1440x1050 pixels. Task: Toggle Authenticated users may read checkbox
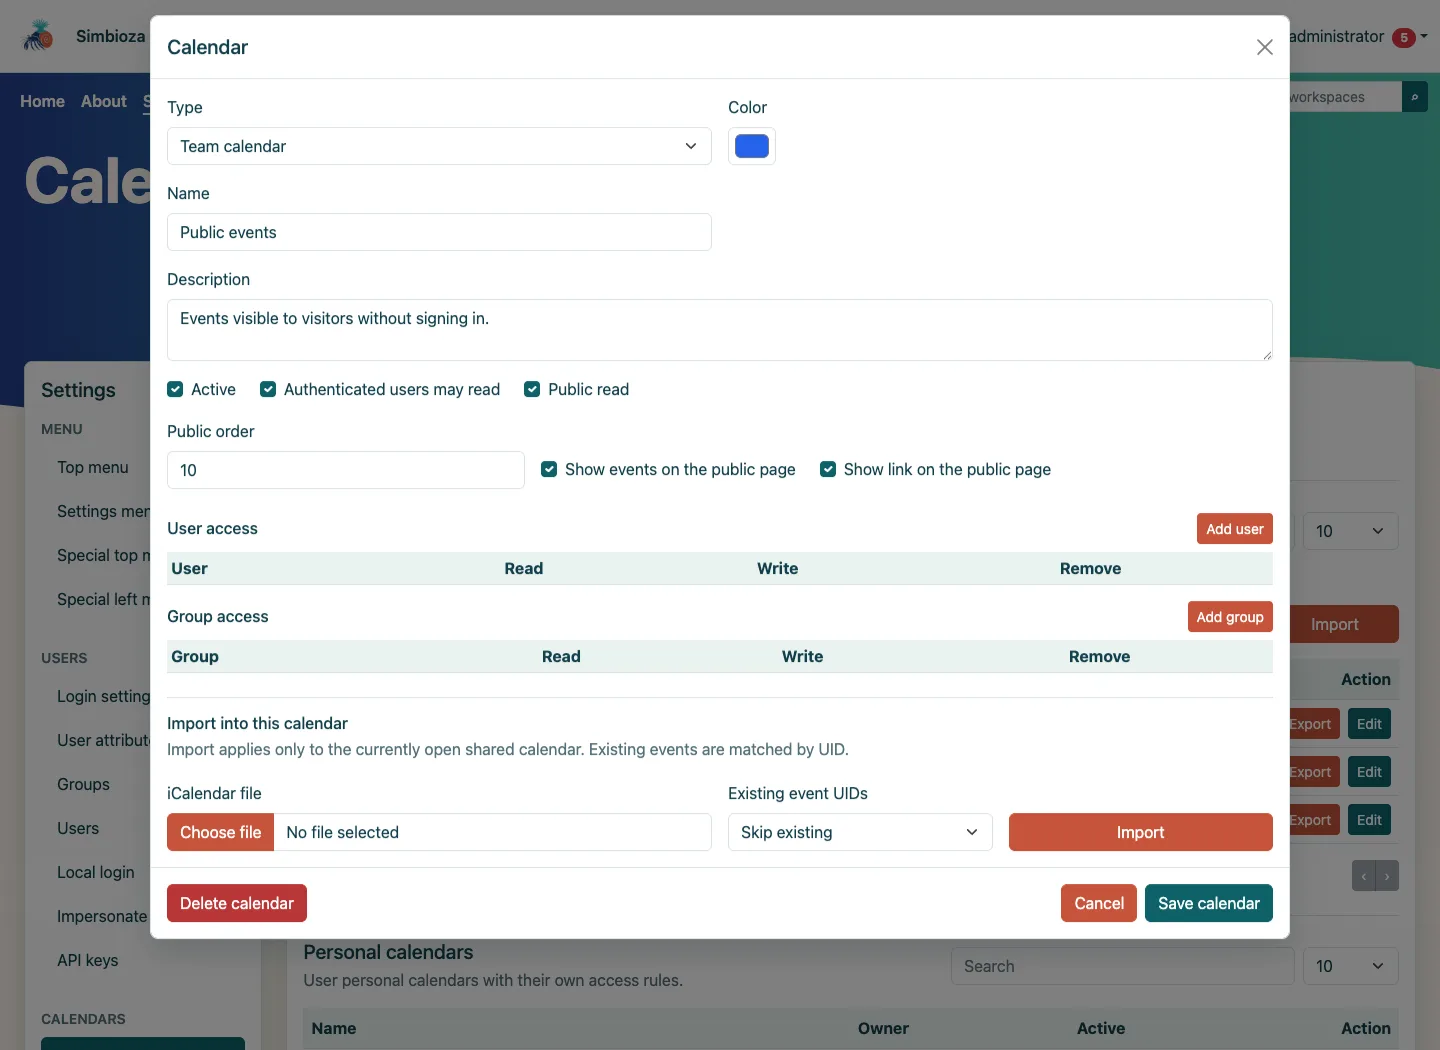click(268, 389)
